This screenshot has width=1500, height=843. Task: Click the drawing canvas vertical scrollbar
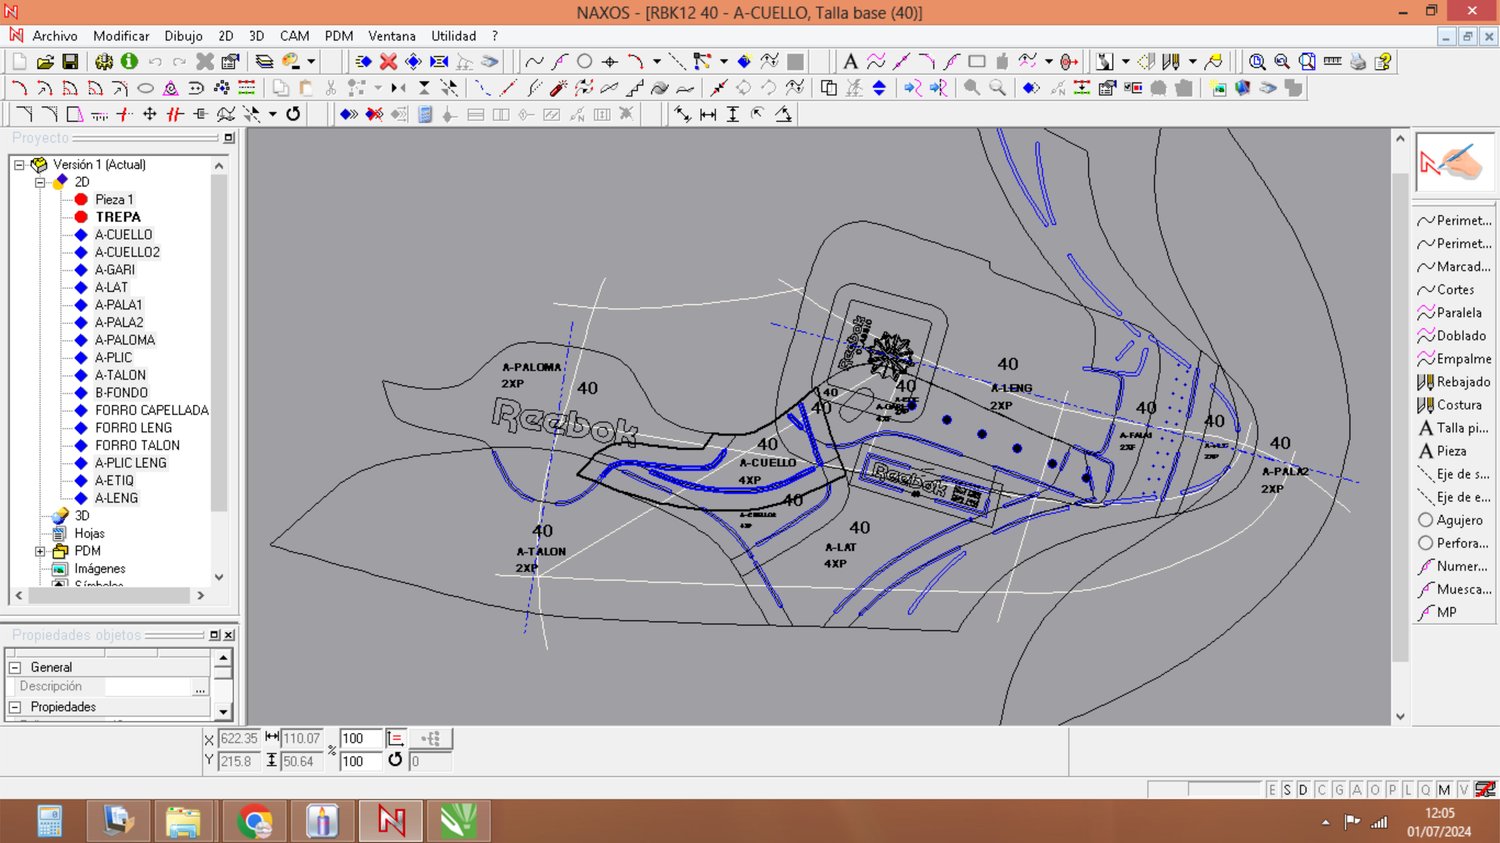click(1400, 426)
